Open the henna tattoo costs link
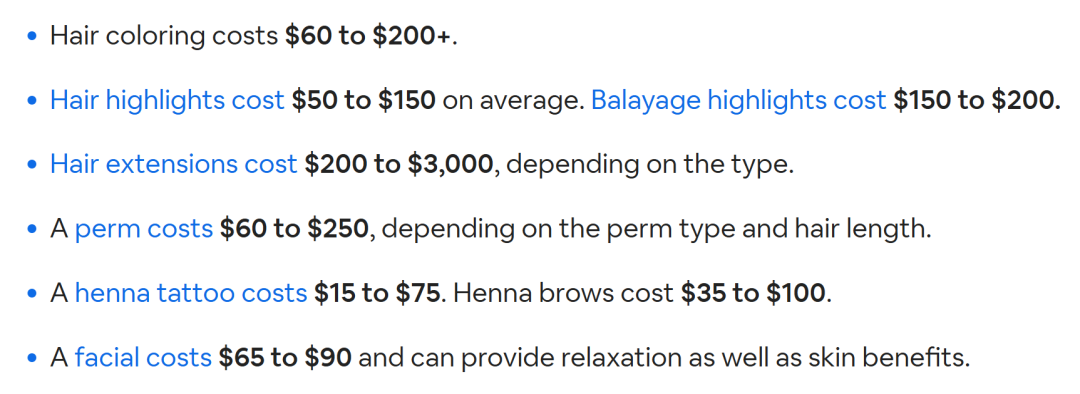 (191, 293)
